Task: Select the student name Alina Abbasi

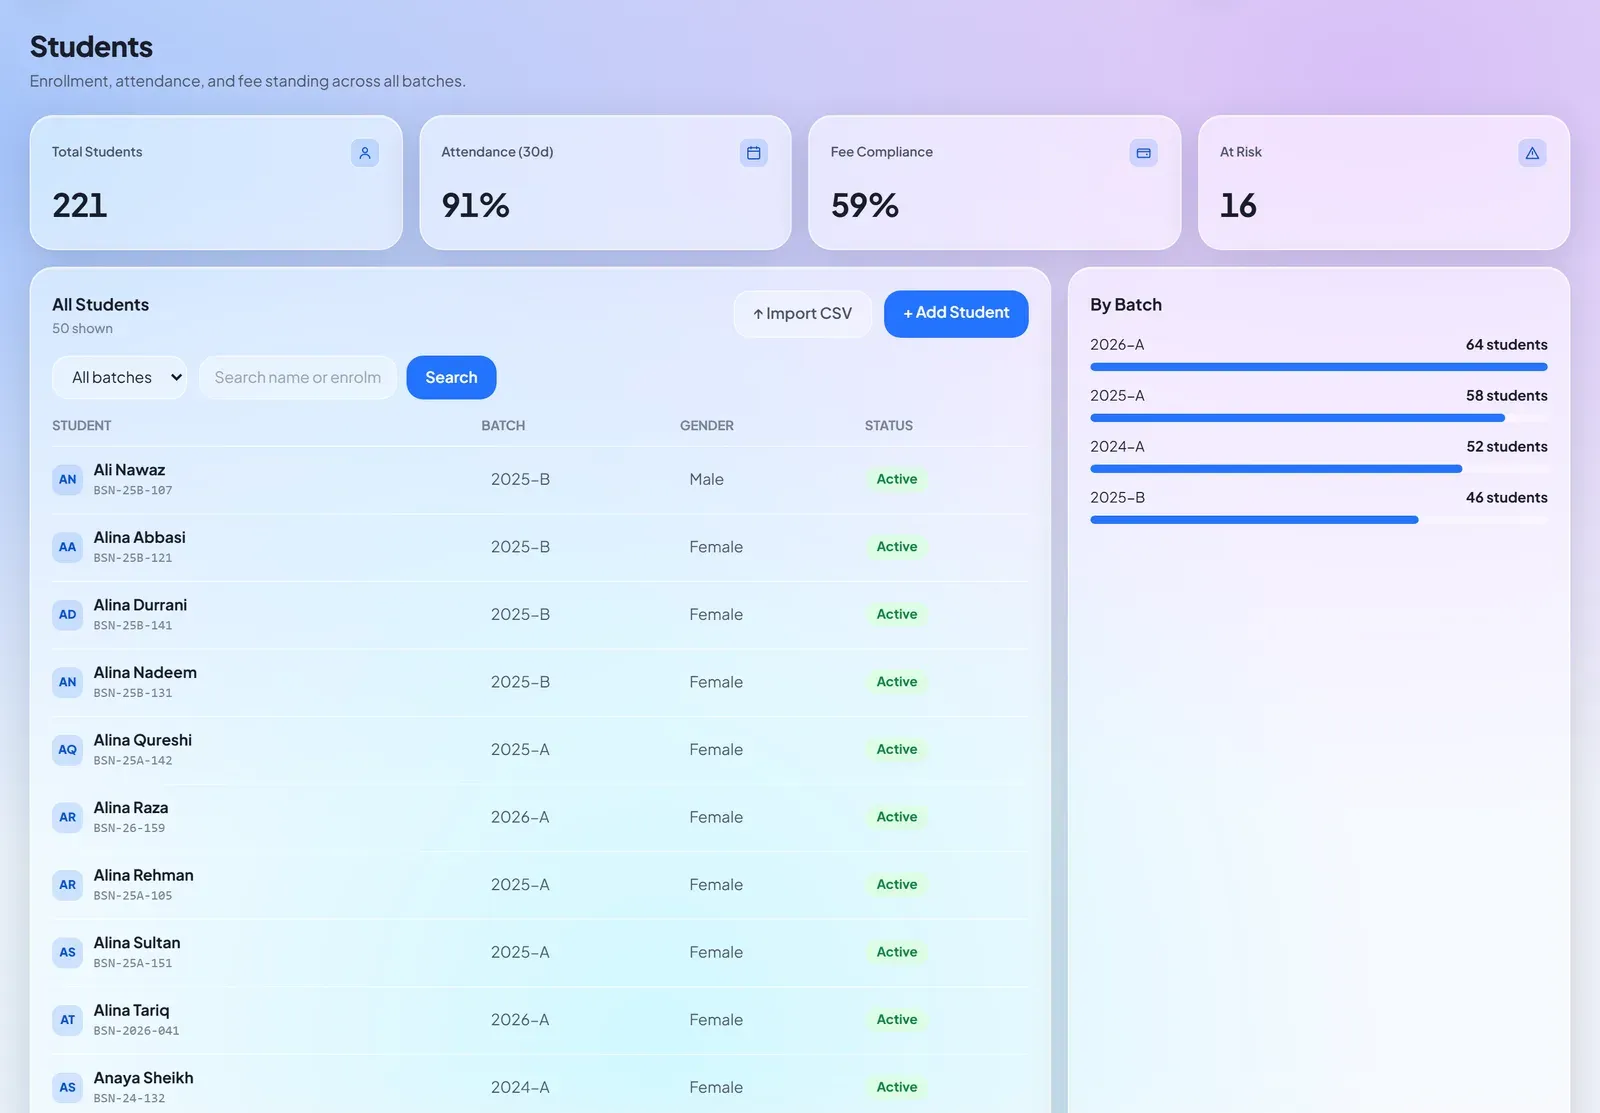Action: point(140,538)
